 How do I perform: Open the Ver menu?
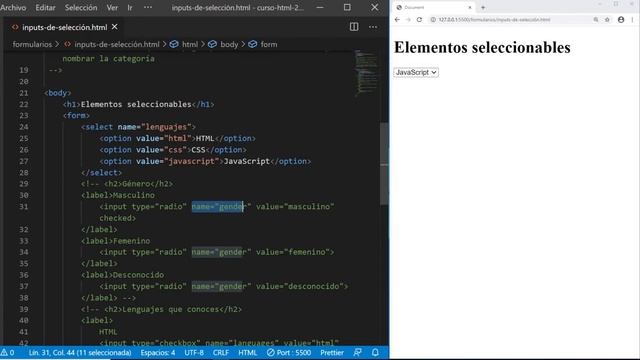tap(112, 7)
